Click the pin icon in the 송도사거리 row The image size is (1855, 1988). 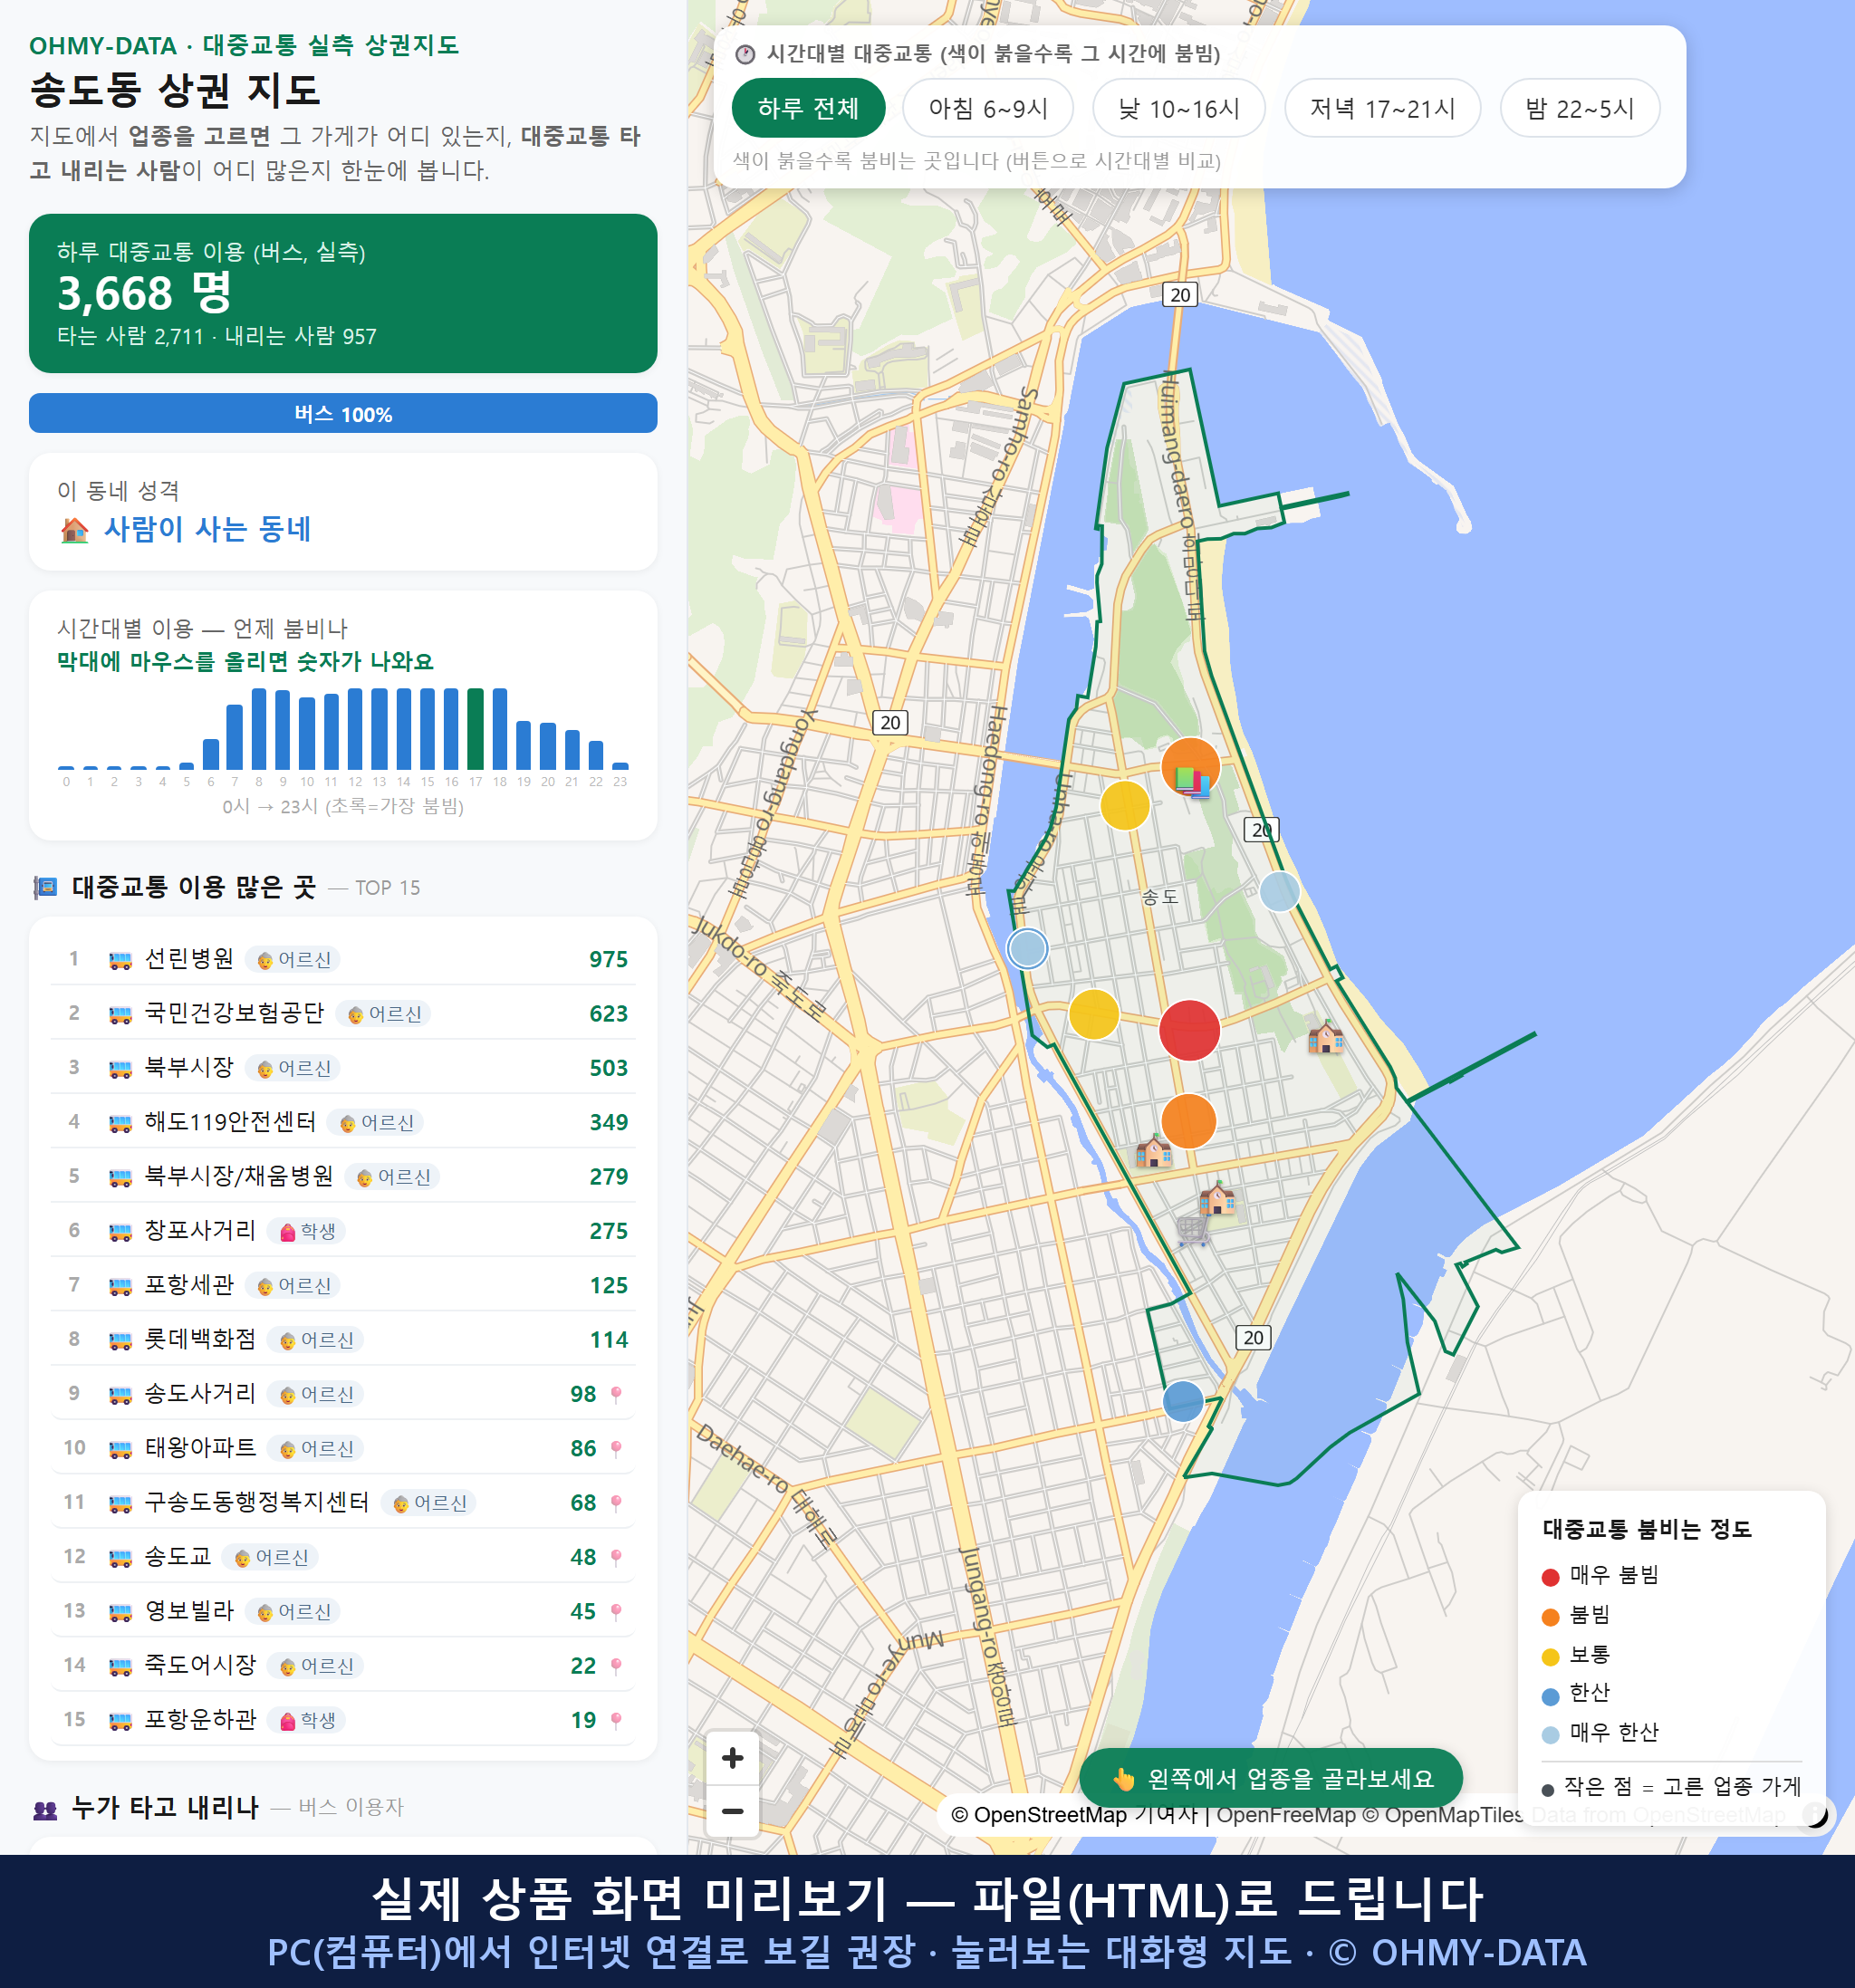coord(616,1394)
